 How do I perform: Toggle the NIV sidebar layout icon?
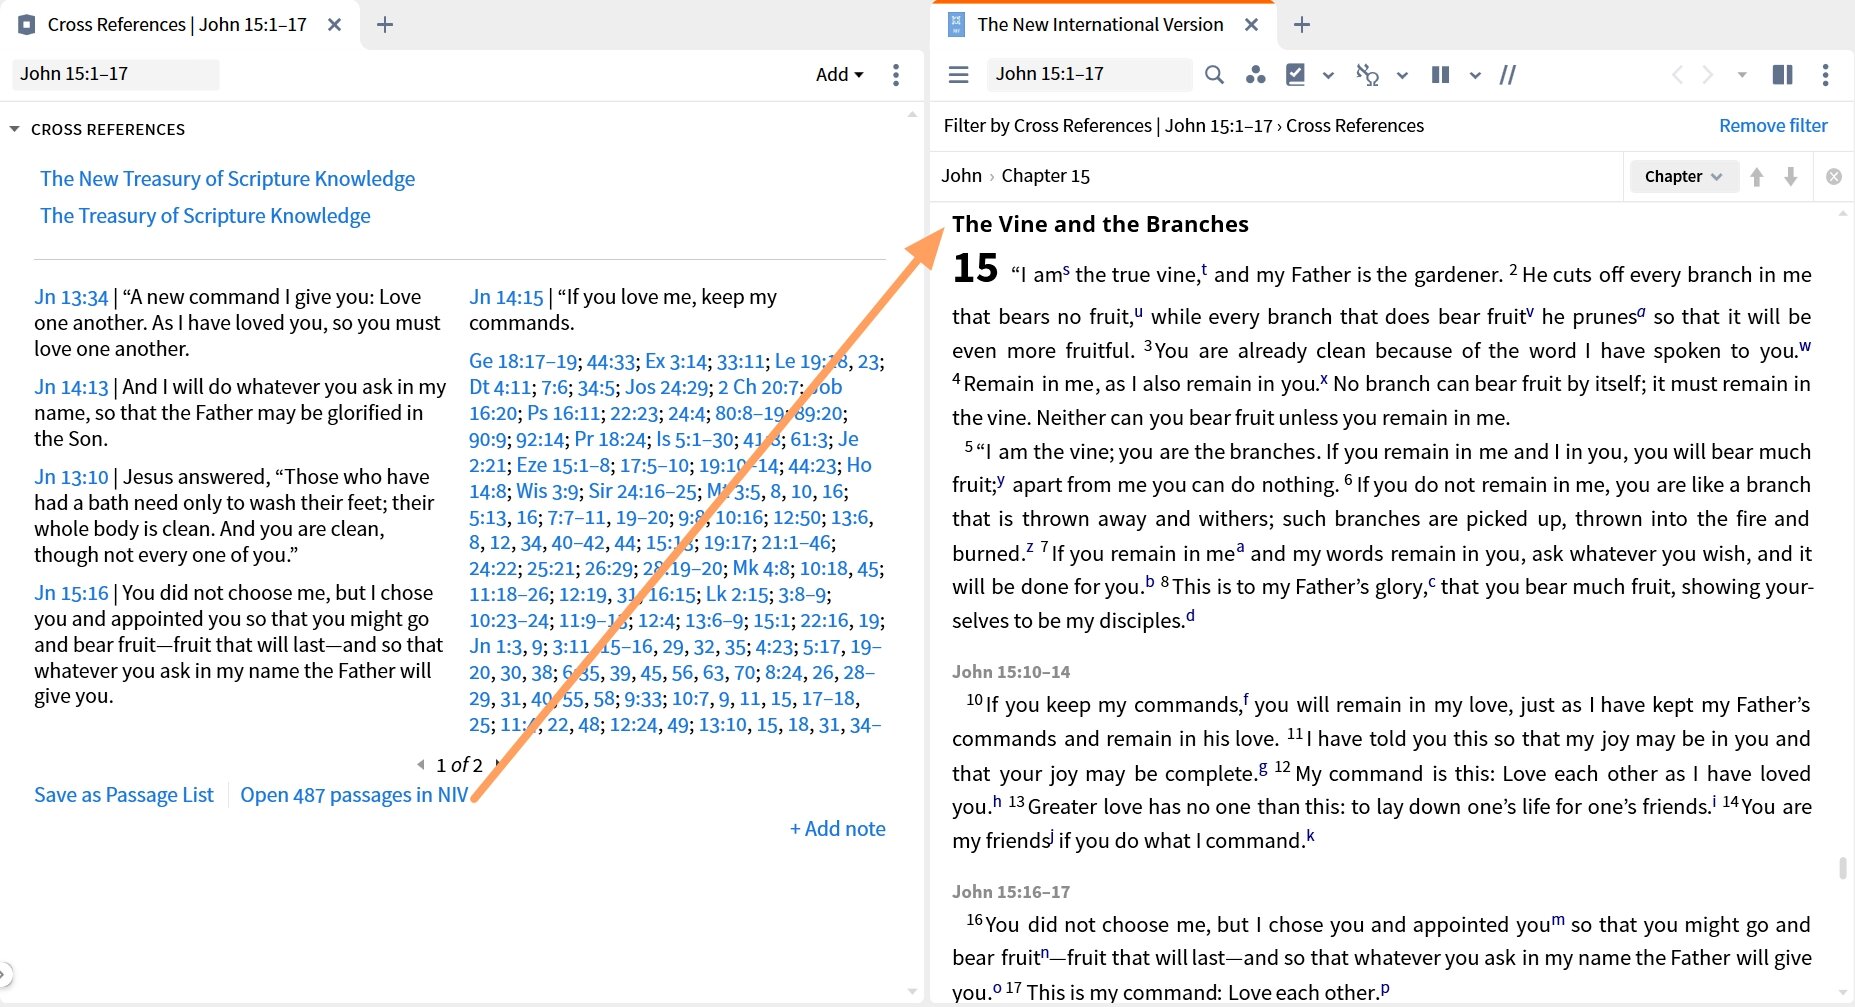pos(1782,74)
